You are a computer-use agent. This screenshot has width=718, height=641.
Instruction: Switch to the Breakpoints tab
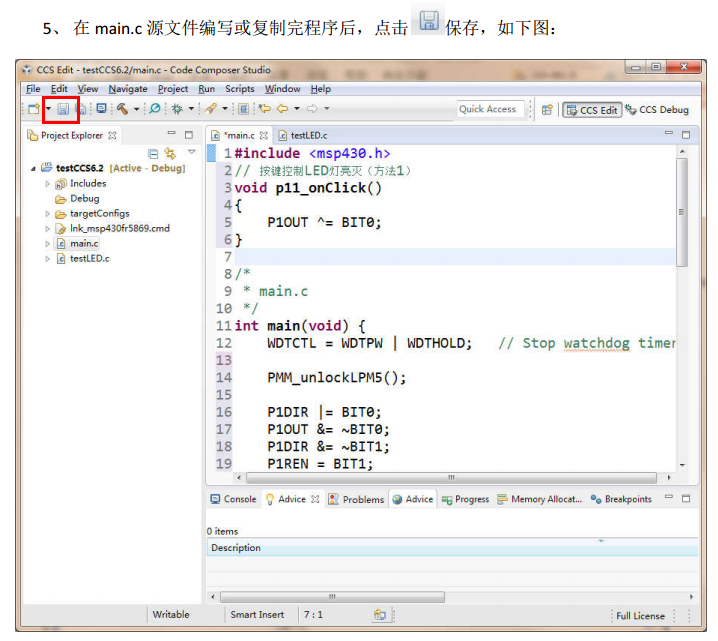tap(621, 499)
